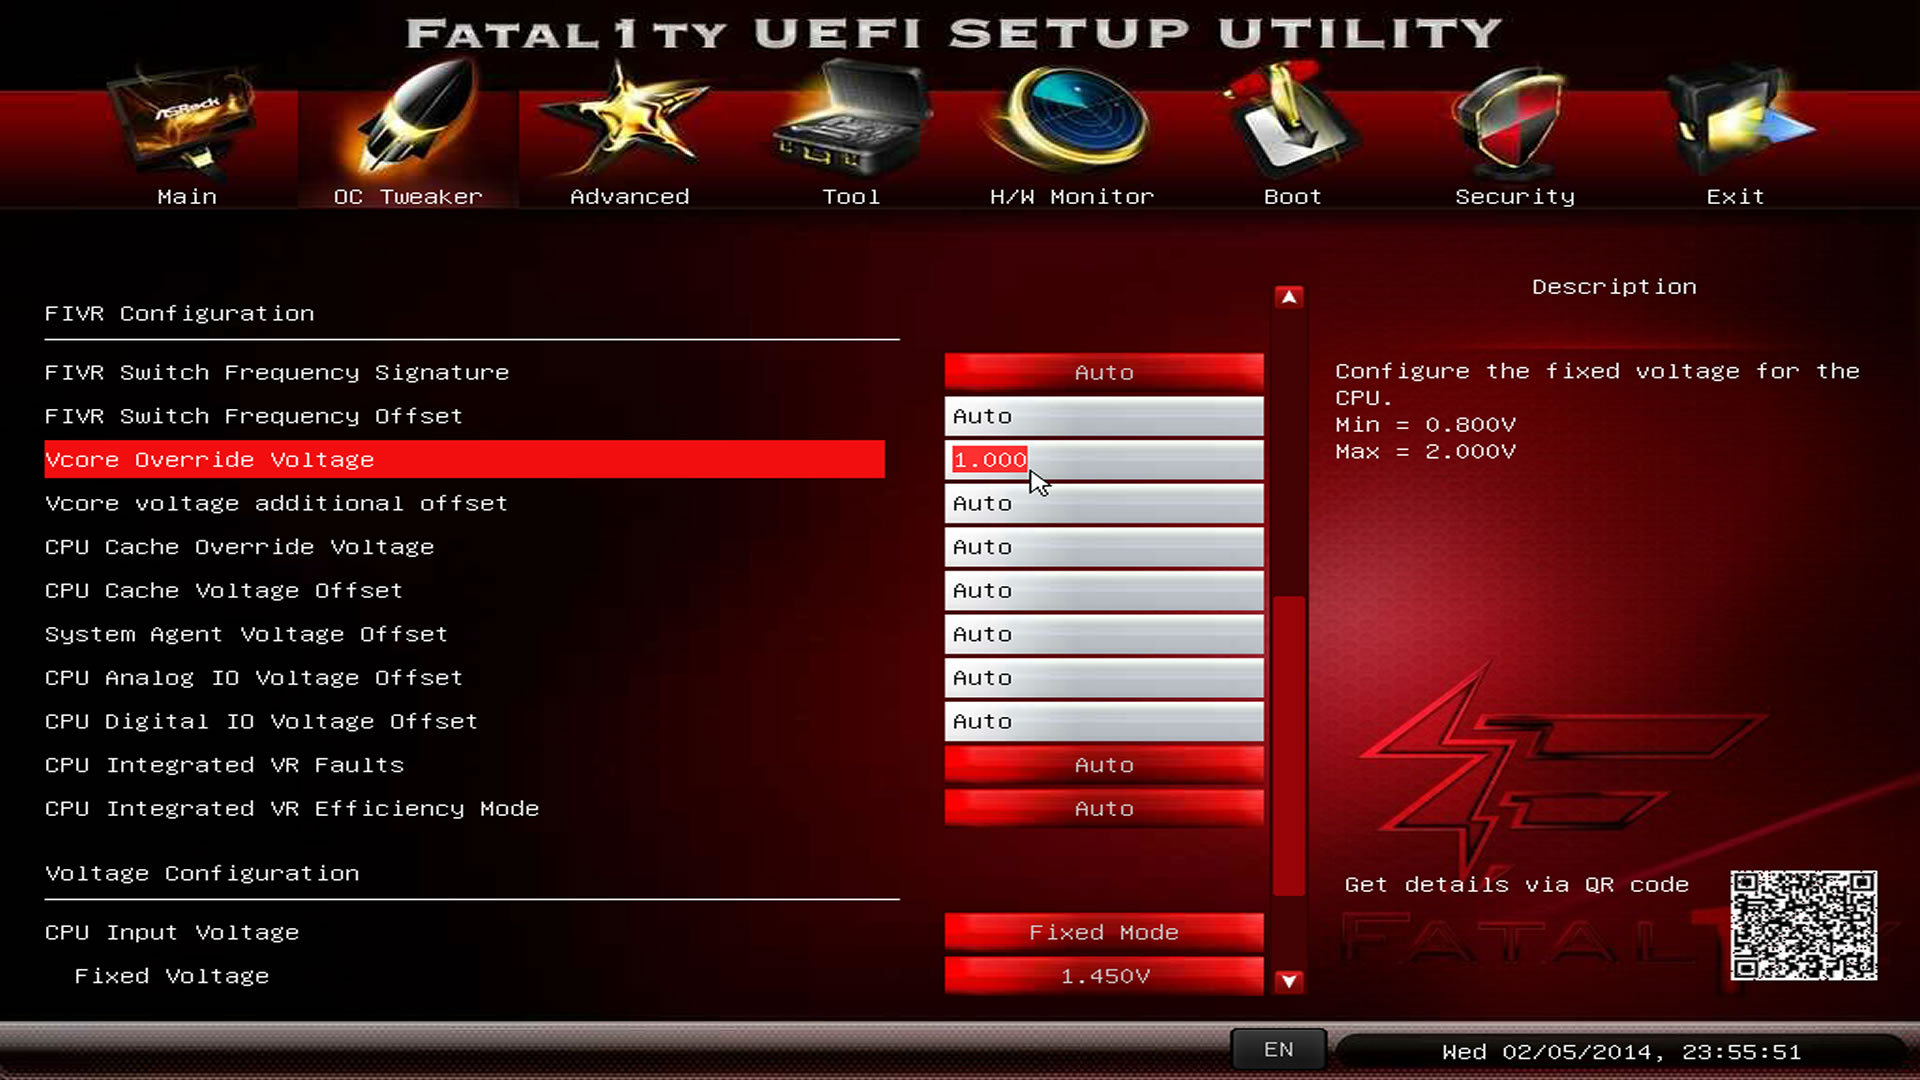Click the EN language button

tap(1278, 1050)
